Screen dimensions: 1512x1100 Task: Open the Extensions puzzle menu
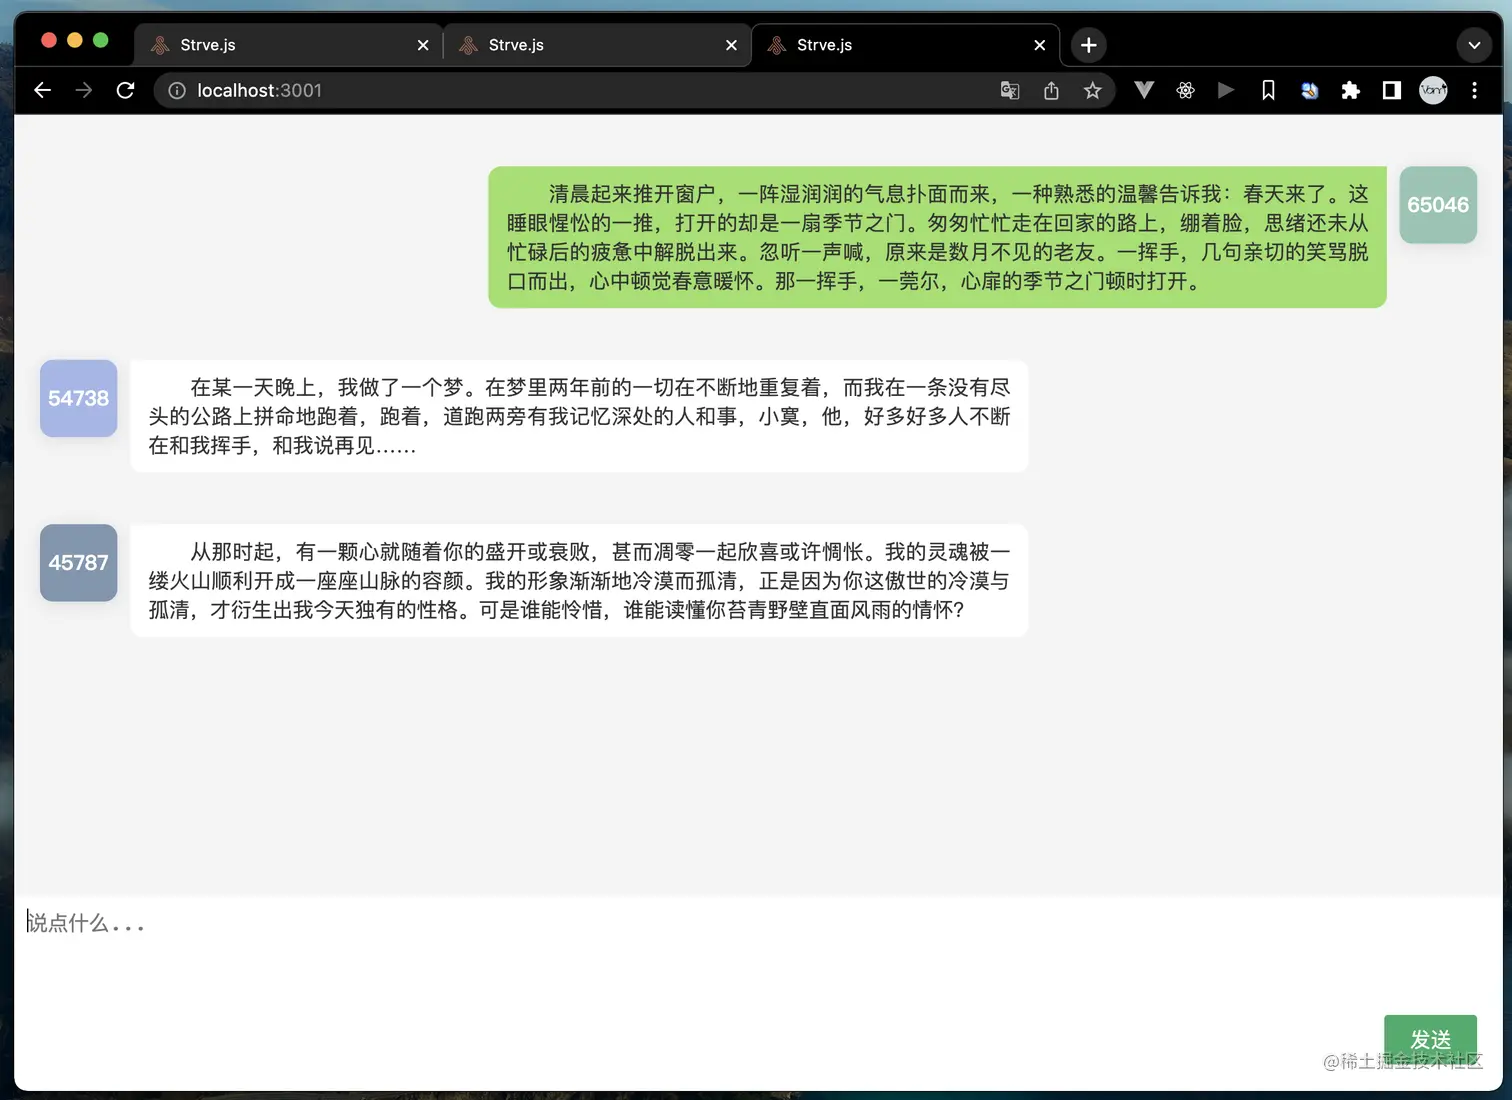click(x=1350, y=90)
